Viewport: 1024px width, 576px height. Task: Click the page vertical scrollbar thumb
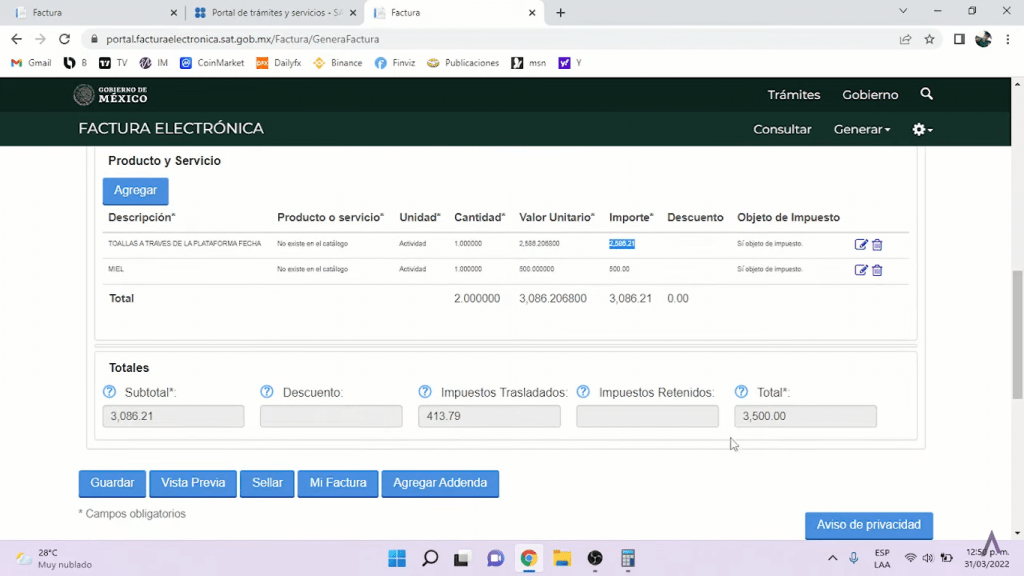1017,334
